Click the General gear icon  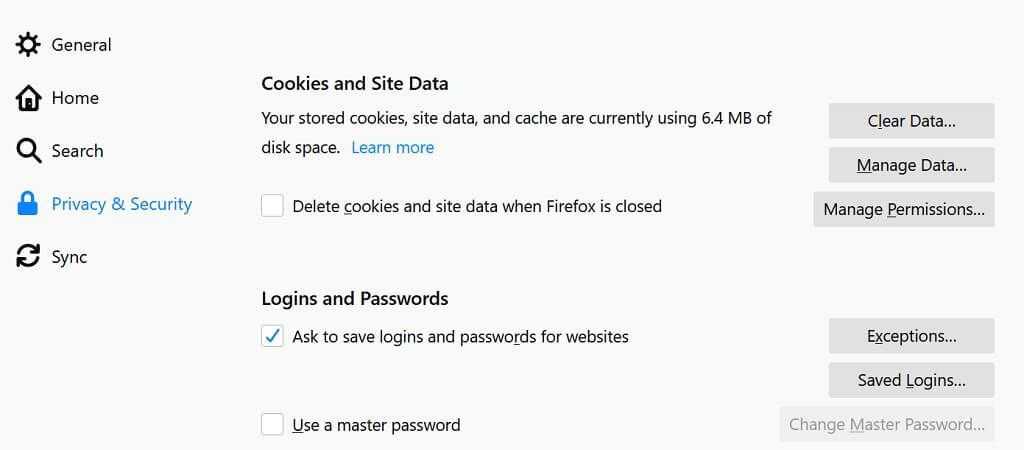(28, 45)
